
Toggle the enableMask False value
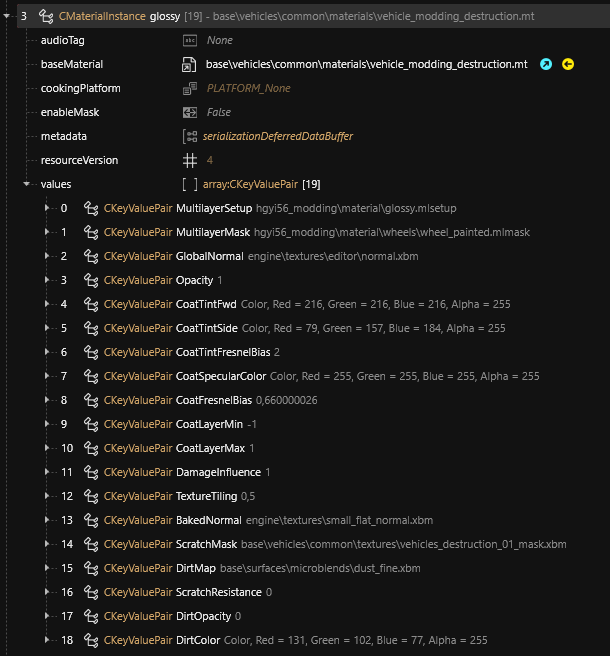pyautogui.click(x=218, y=112)
